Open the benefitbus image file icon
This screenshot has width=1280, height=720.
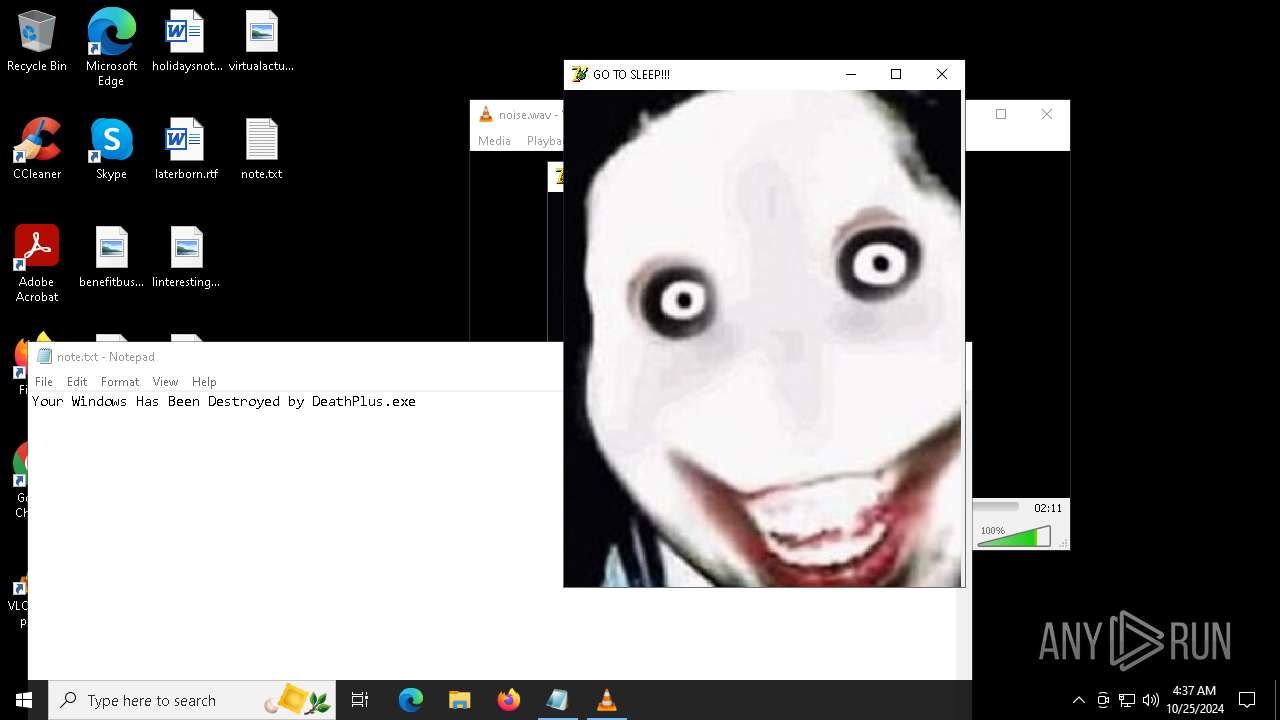(x=111, y=257)
